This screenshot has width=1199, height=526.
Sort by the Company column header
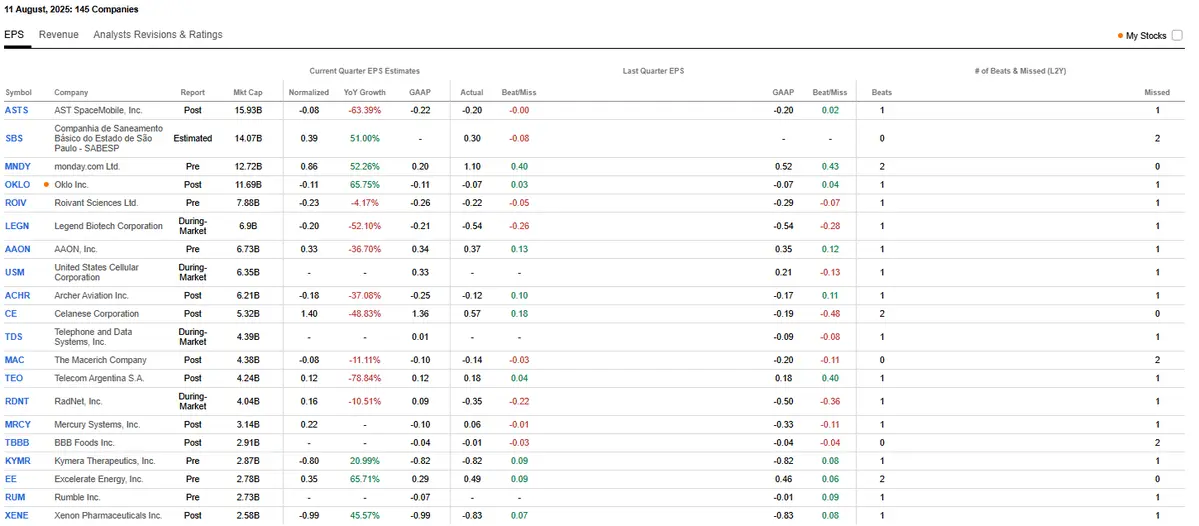tap(71, 93)
